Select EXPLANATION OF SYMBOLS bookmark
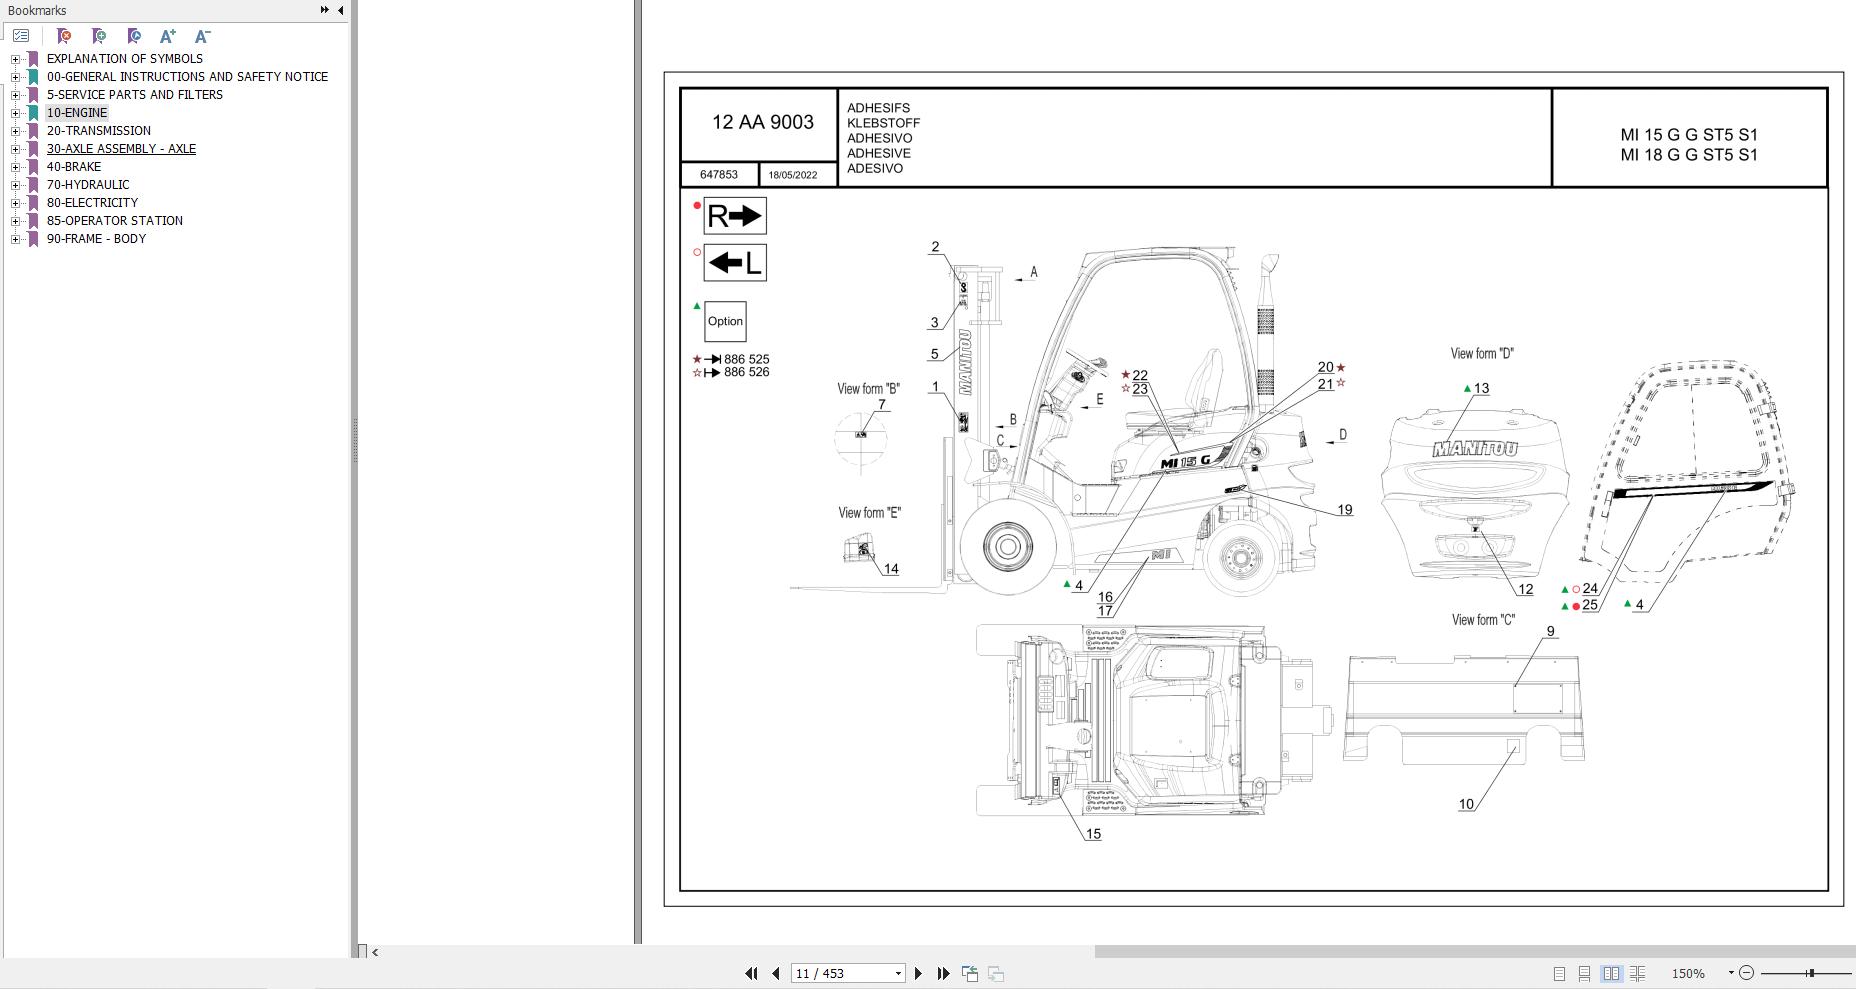This screenshot has width=1856, height=989. (124, 59)
